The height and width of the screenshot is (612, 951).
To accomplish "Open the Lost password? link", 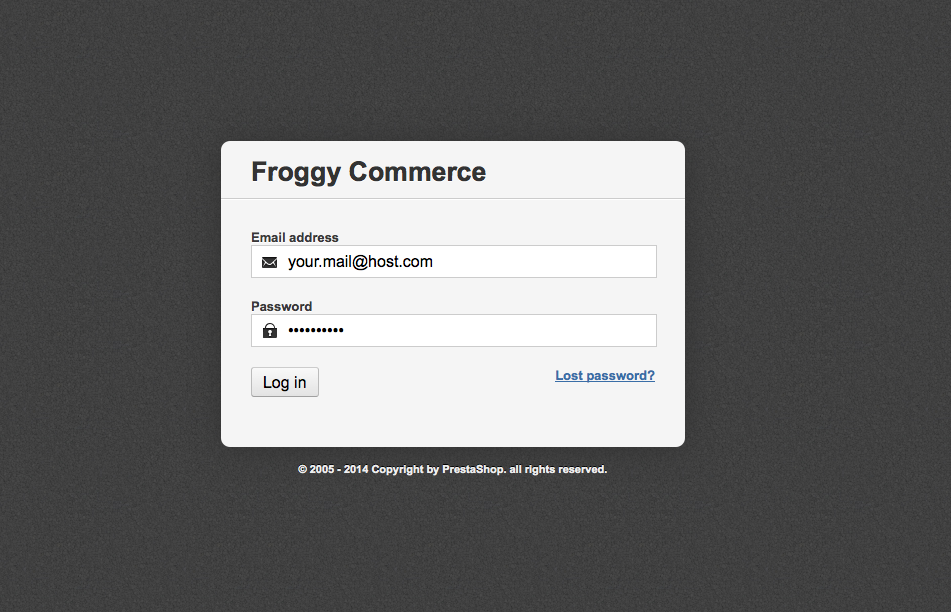I will tap(605, 375).
